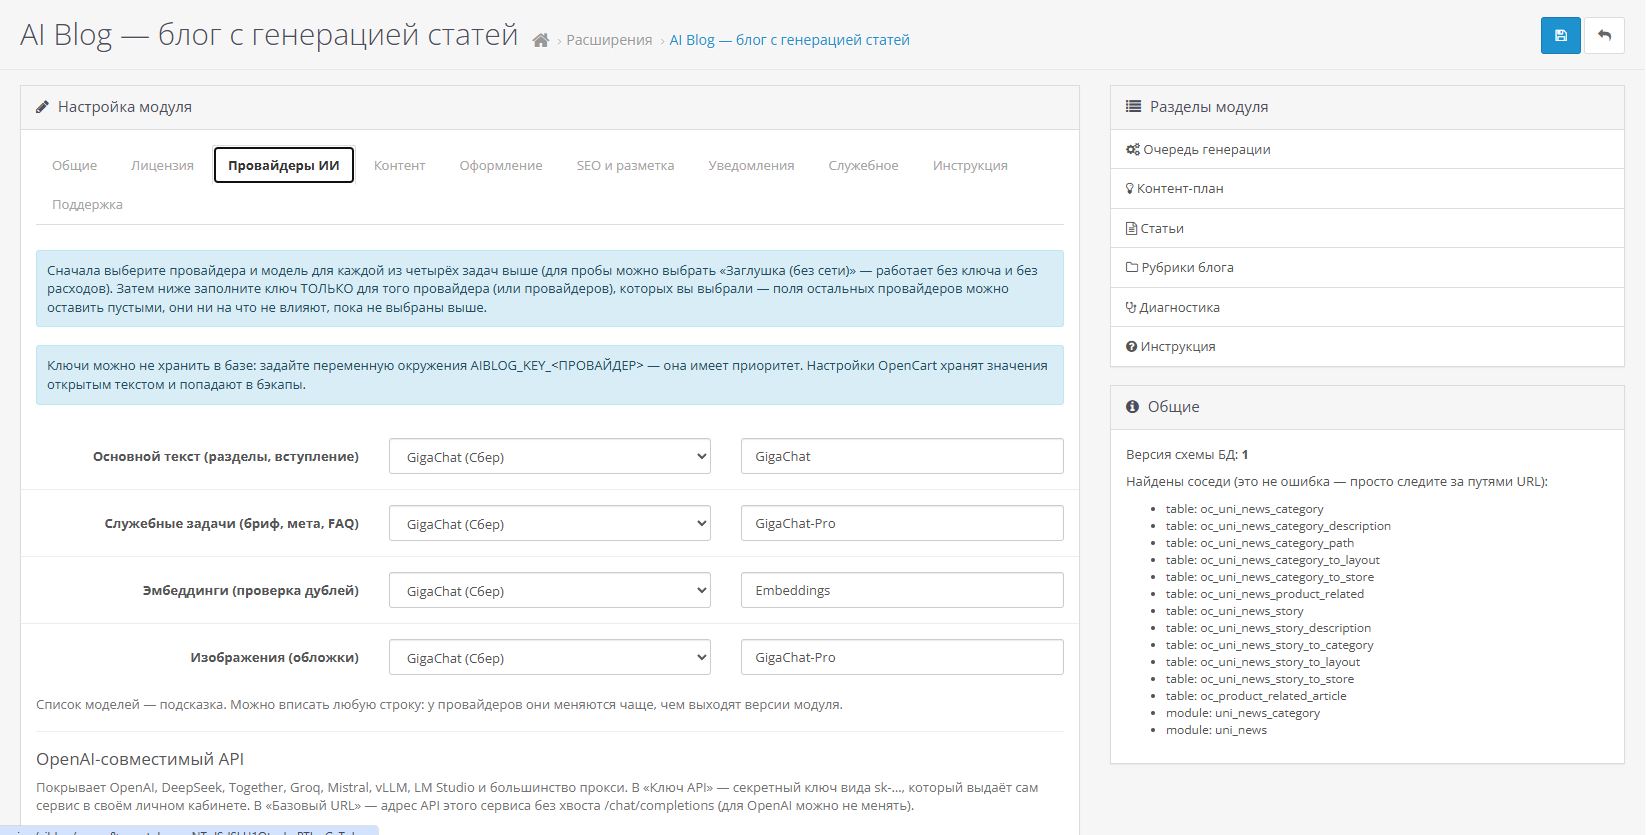
Task: Click the info icon beside Общие panel
Action: (1133, 406)
